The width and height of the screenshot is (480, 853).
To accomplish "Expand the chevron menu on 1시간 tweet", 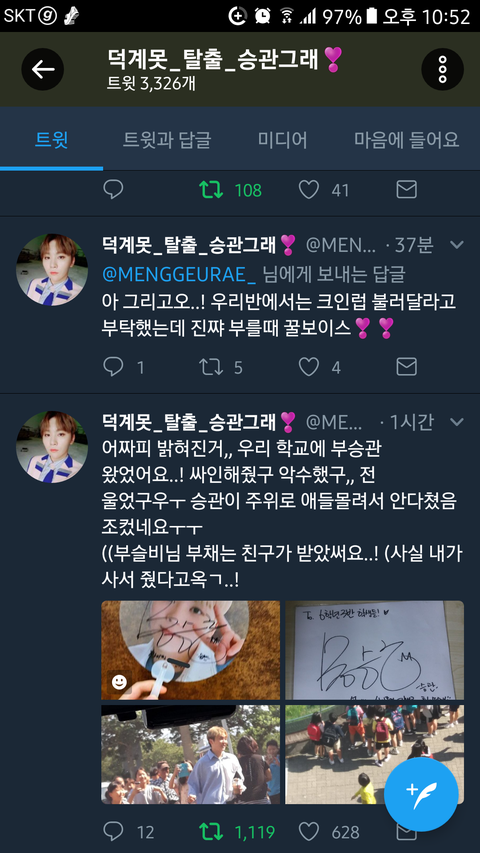I will 457,421.
